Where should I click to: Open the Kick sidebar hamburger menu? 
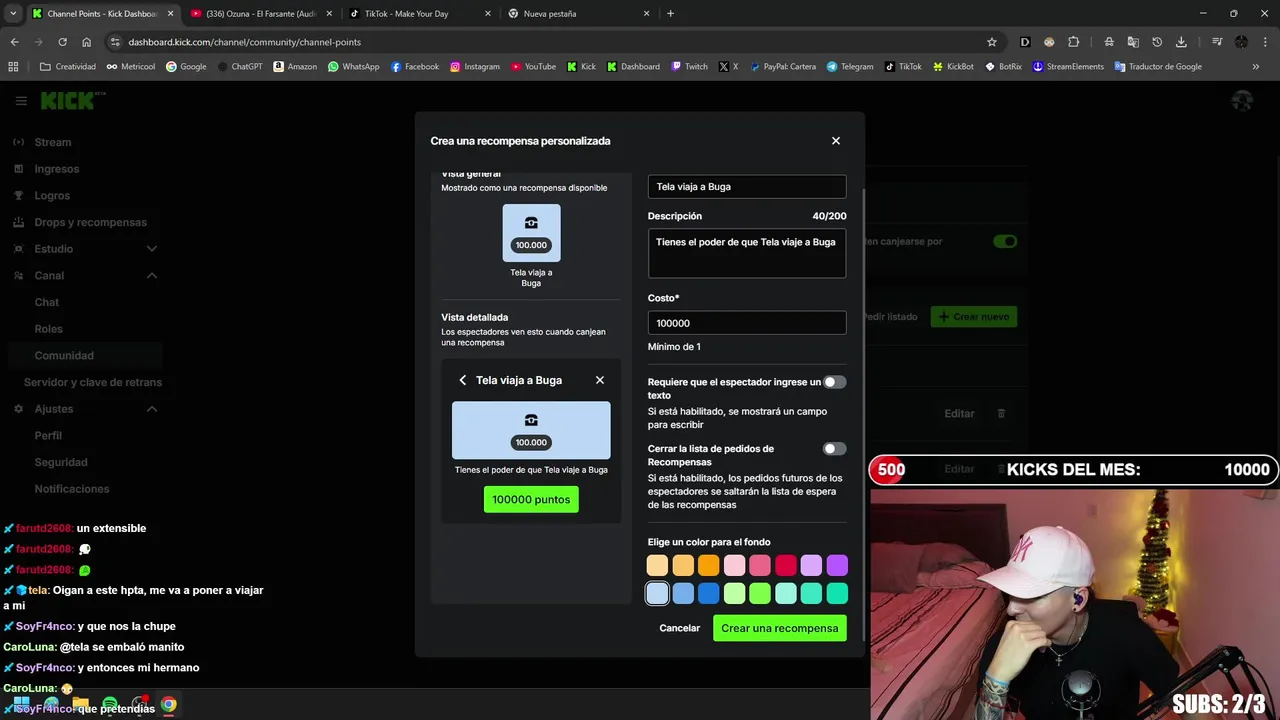pos(21,101)
